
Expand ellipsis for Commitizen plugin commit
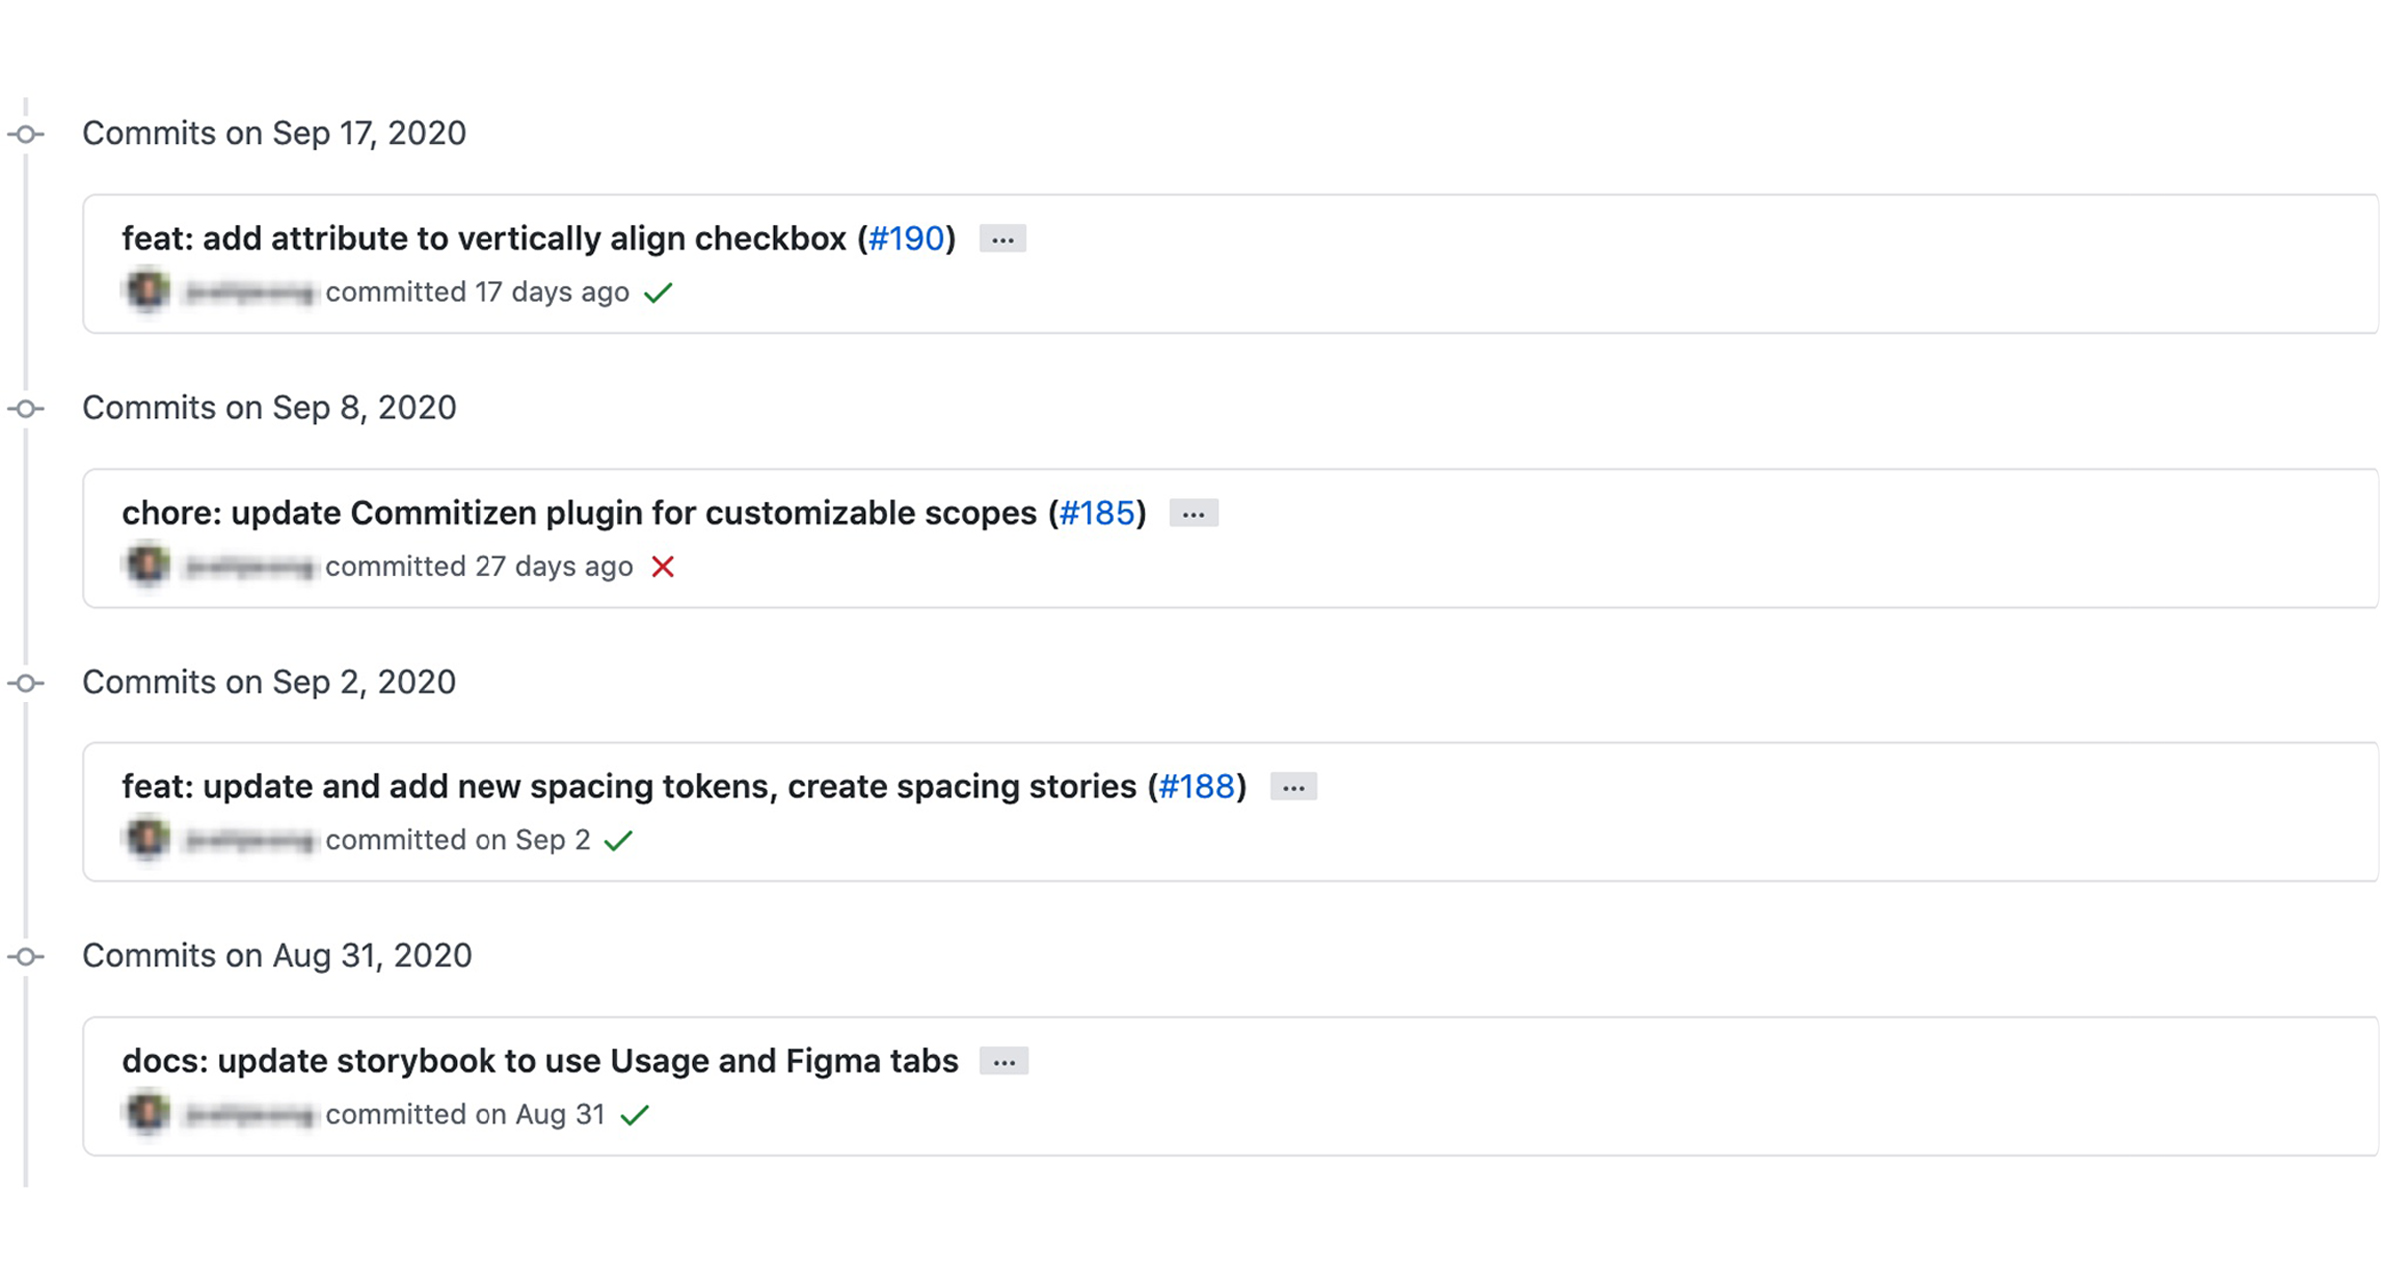pyautogui.click(x=1193, y=514)
